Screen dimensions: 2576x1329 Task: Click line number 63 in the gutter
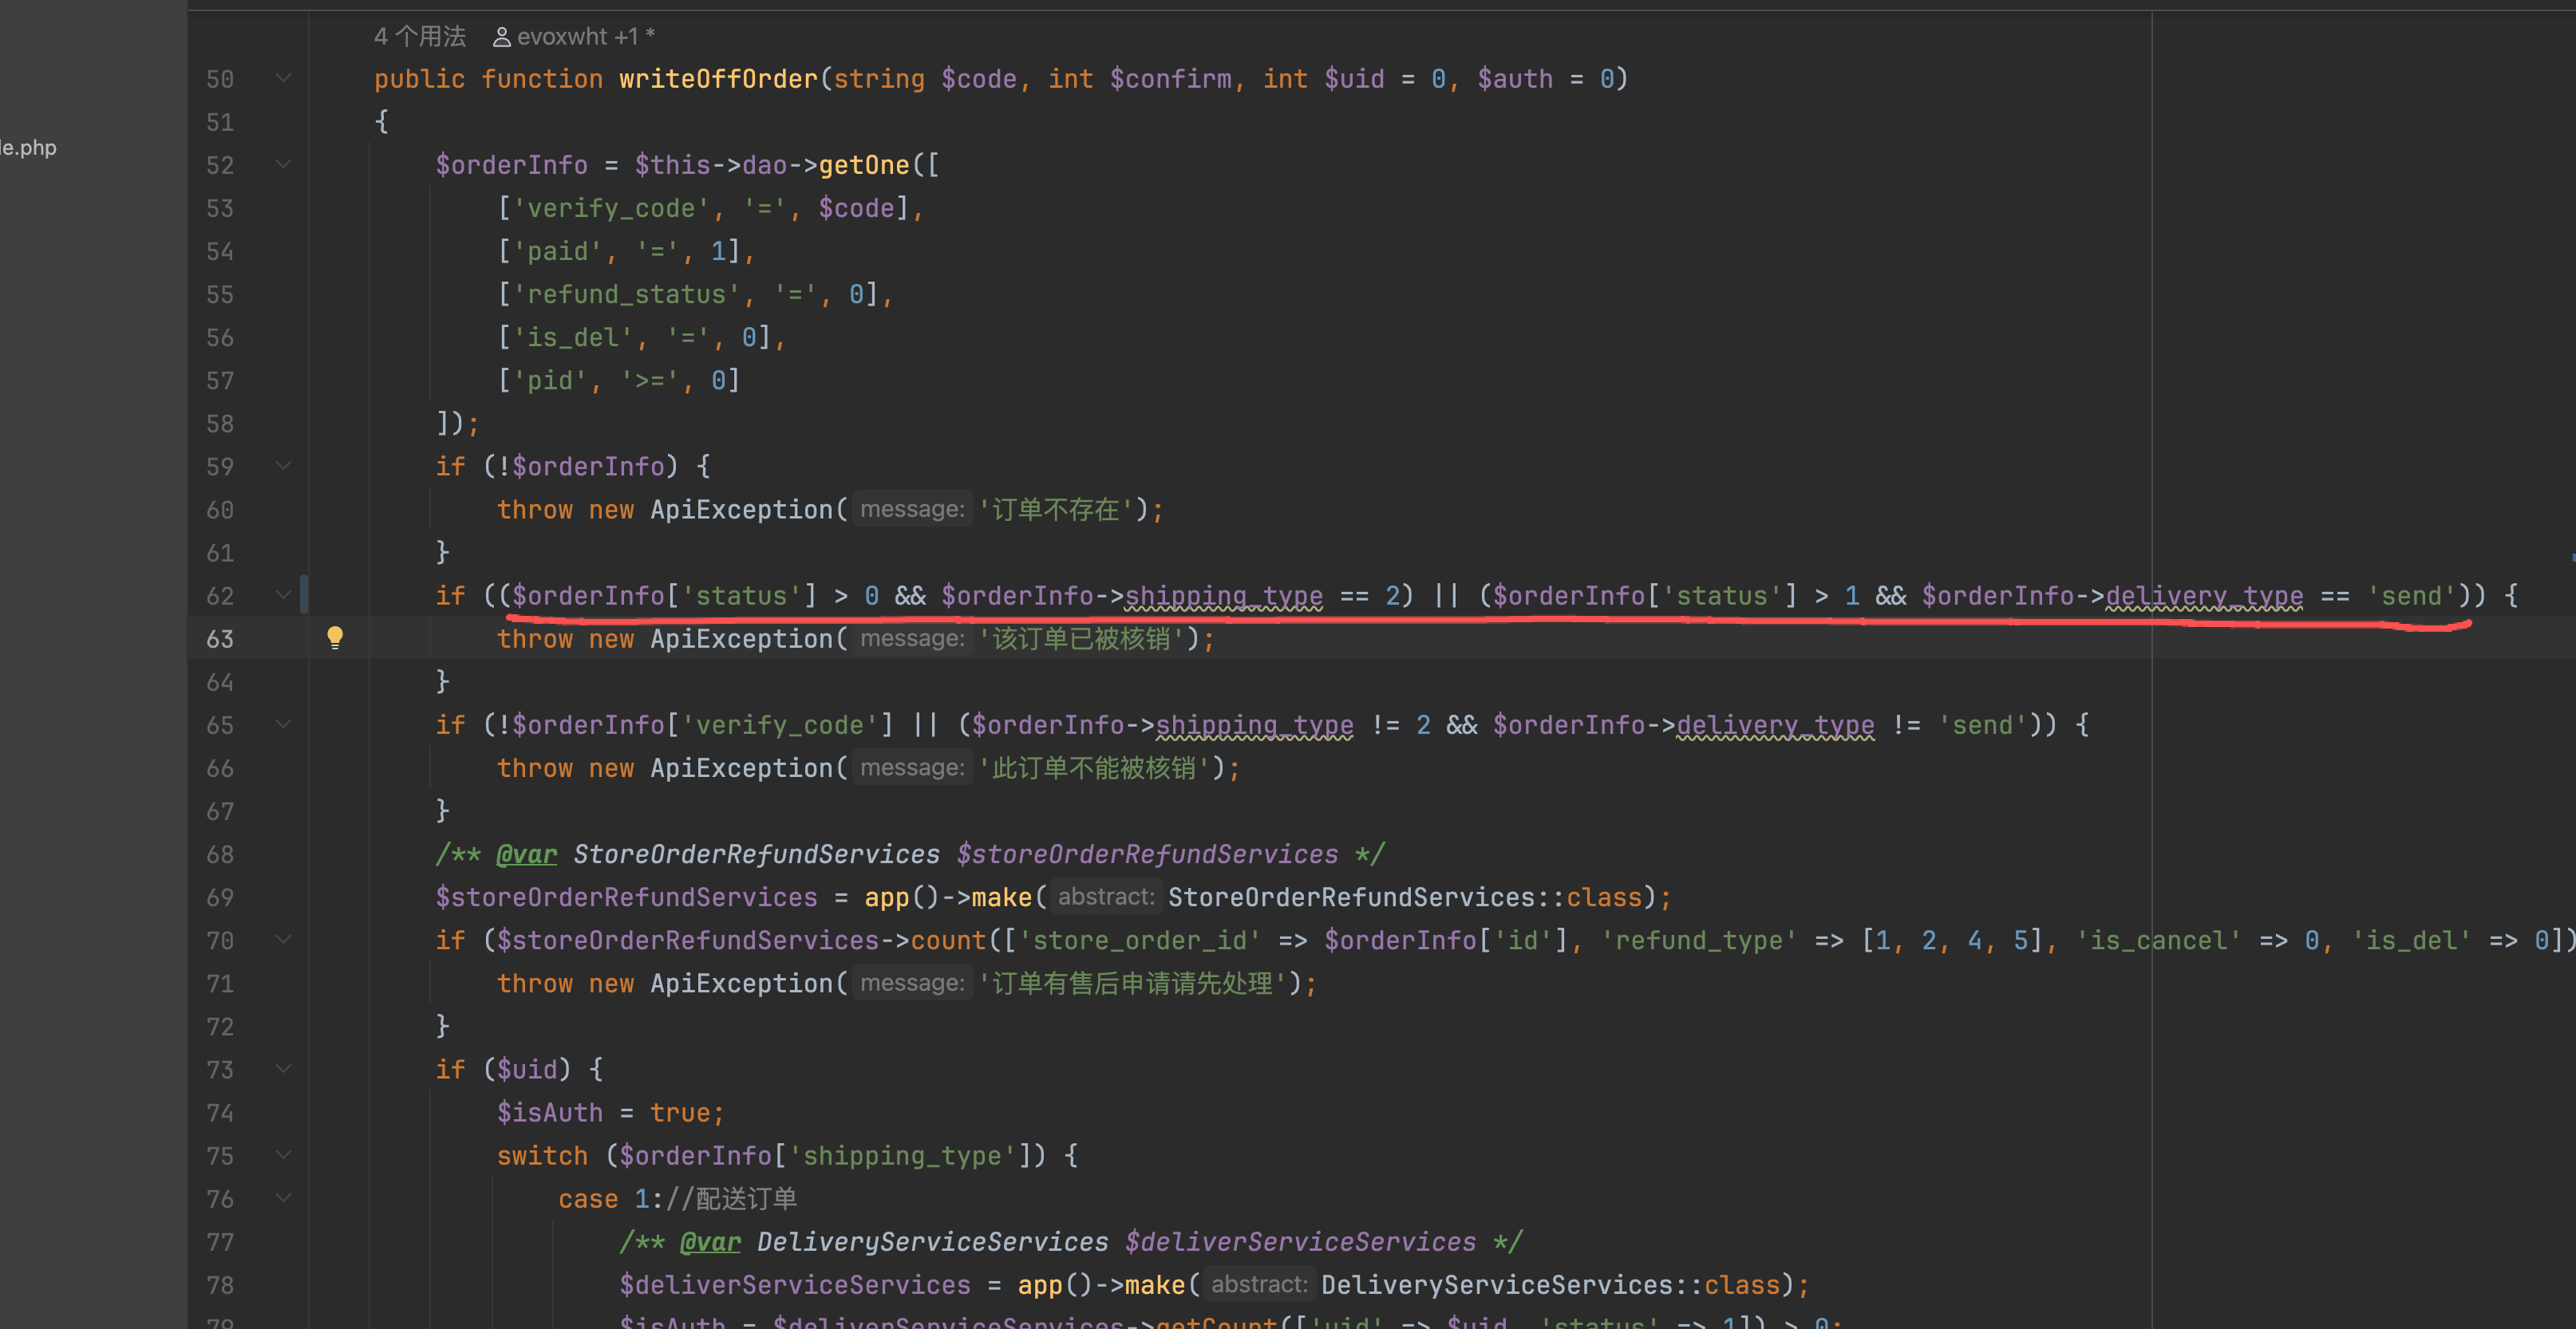tap(220, 639)
